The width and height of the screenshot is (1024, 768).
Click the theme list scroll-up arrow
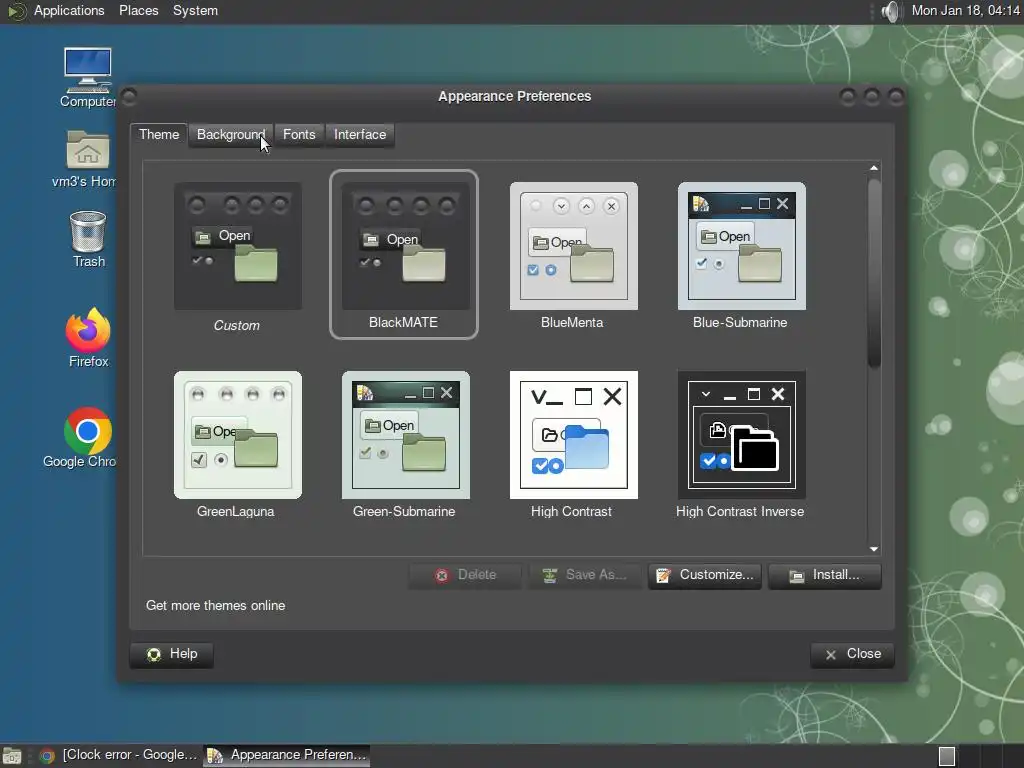coord(874,168)
